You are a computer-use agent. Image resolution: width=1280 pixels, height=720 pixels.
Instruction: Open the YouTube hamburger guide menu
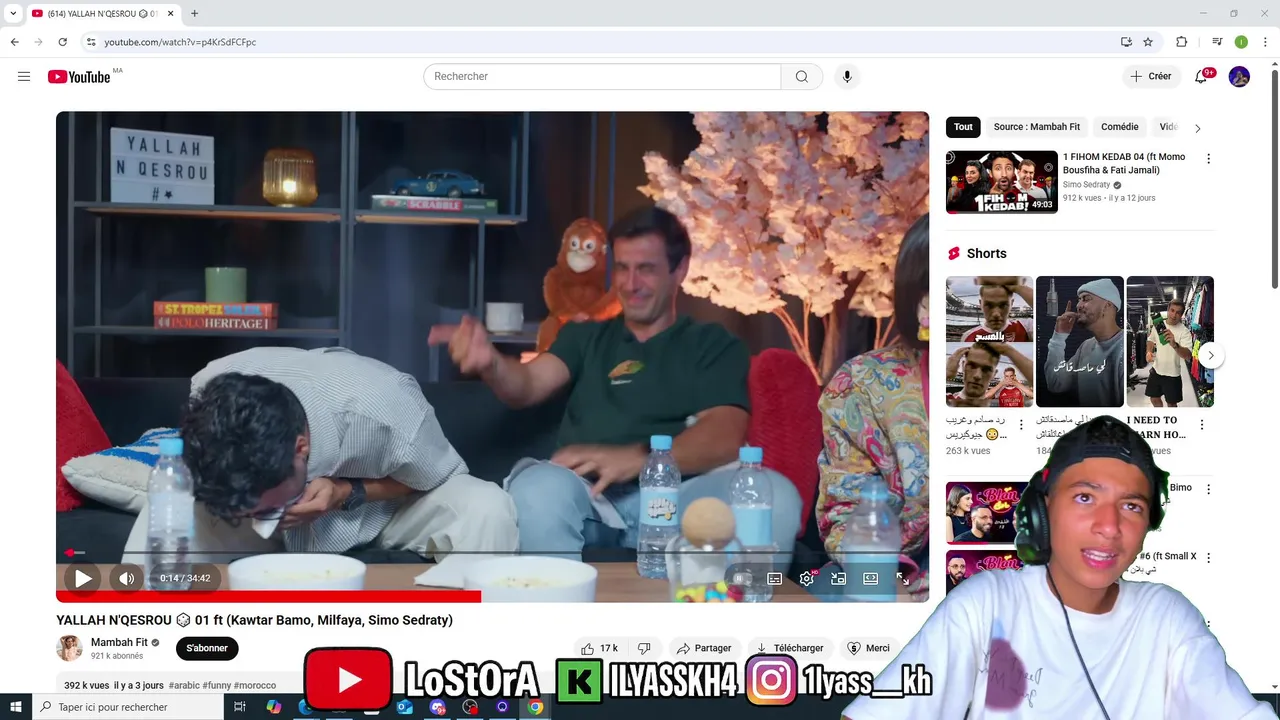pos(24,77)
